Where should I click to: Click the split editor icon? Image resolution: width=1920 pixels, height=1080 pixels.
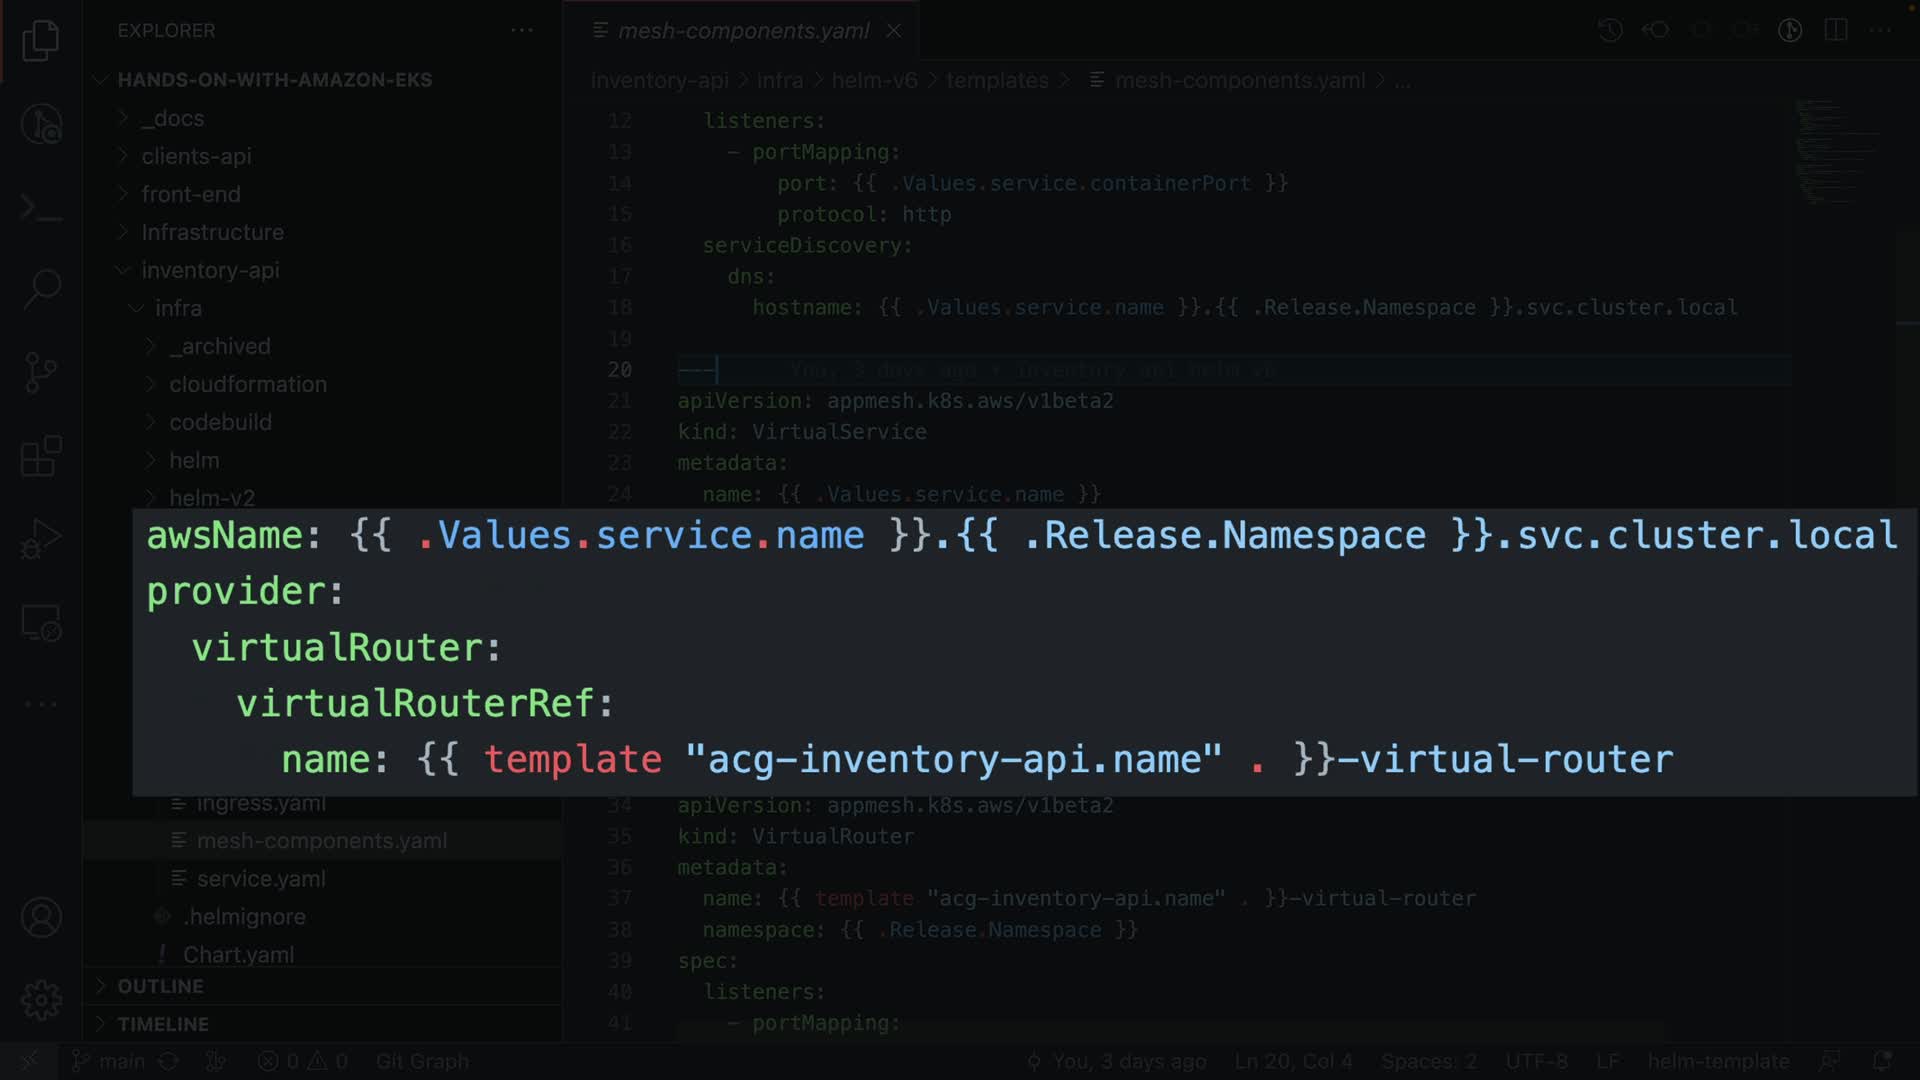(x=1835, y=30)
